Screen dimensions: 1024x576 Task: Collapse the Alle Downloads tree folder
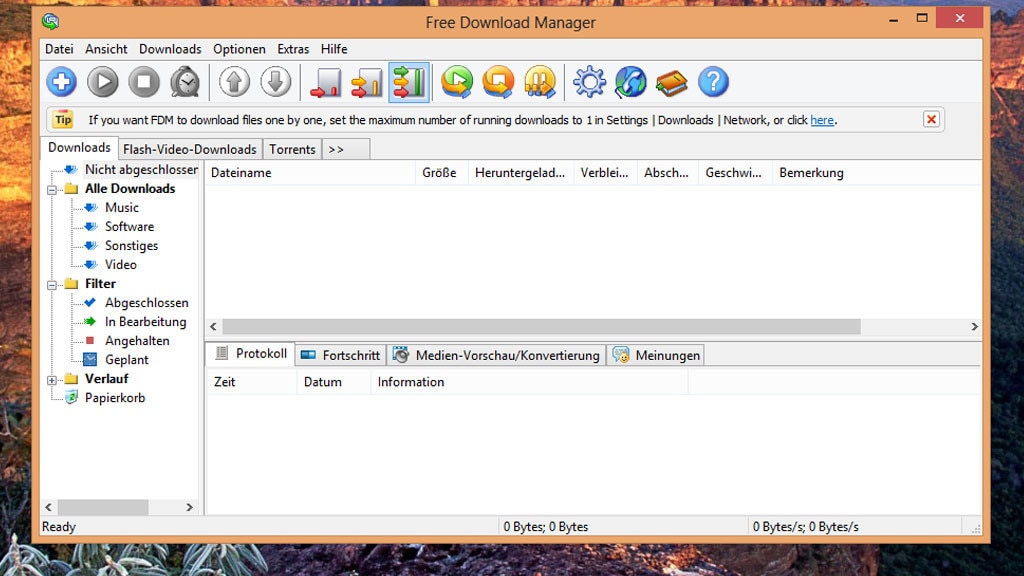[x=52, y=190]
